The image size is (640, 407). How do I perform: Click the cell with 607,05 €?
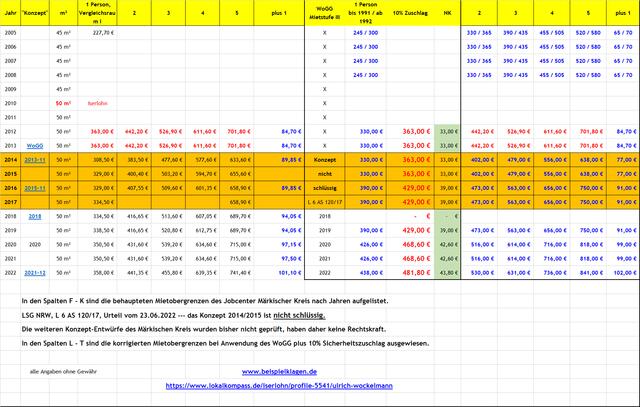202,216
